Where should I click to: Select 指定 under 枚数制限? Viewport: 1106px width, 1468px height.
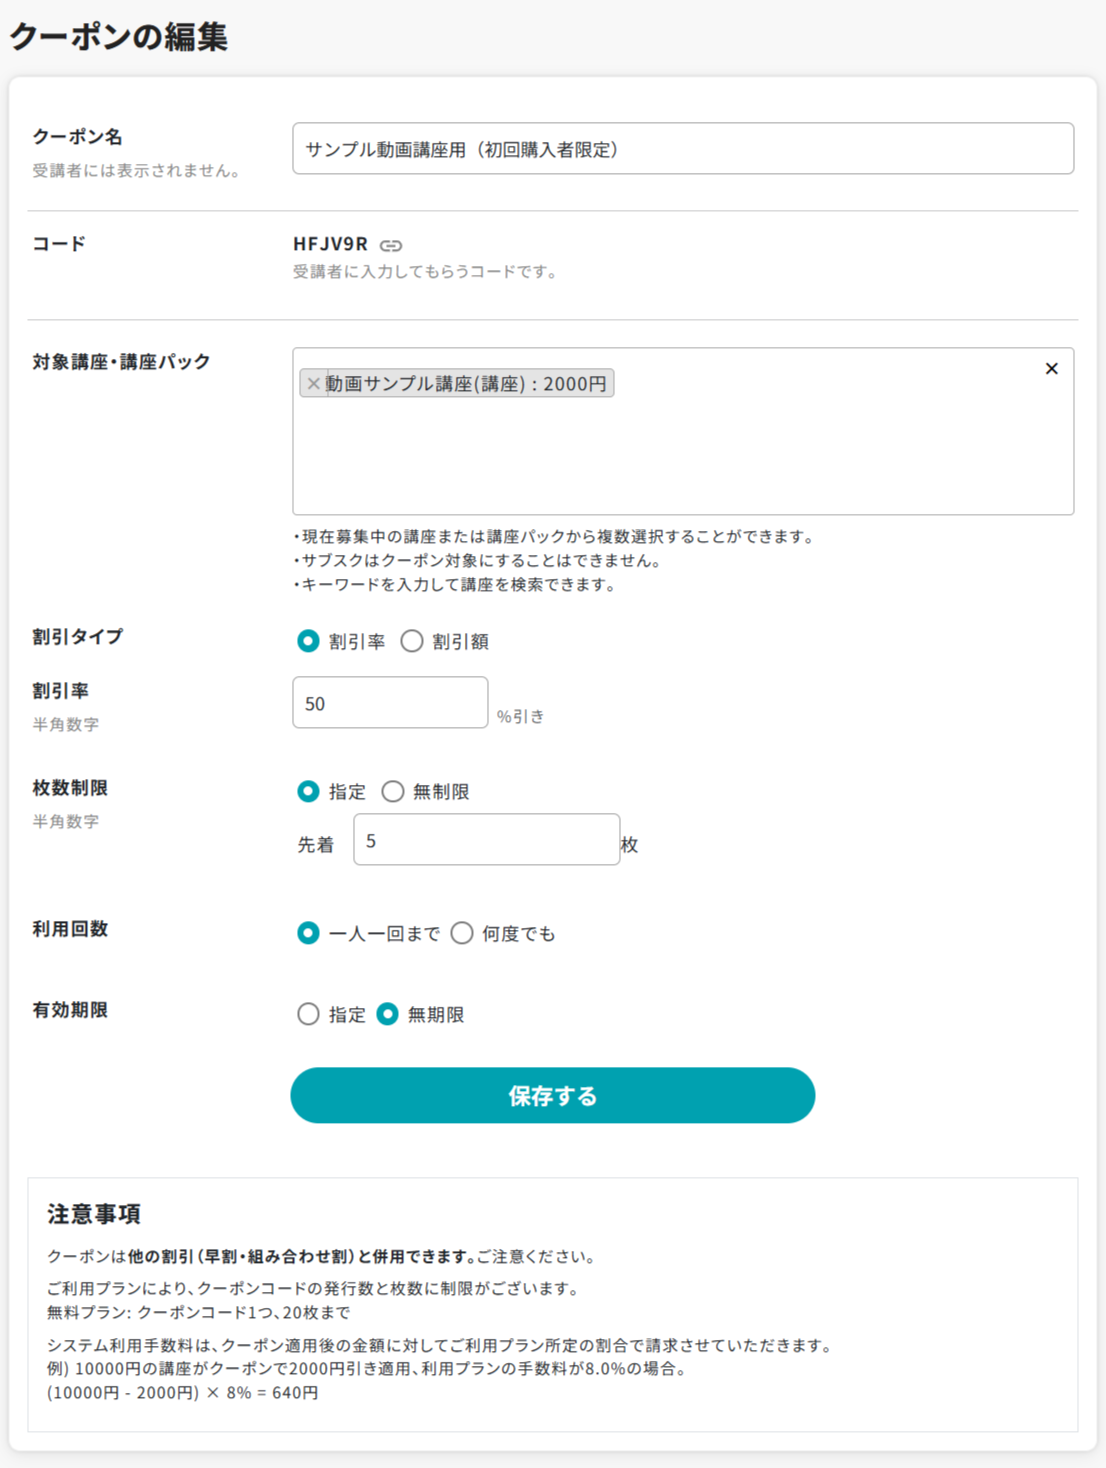point(308,791)
